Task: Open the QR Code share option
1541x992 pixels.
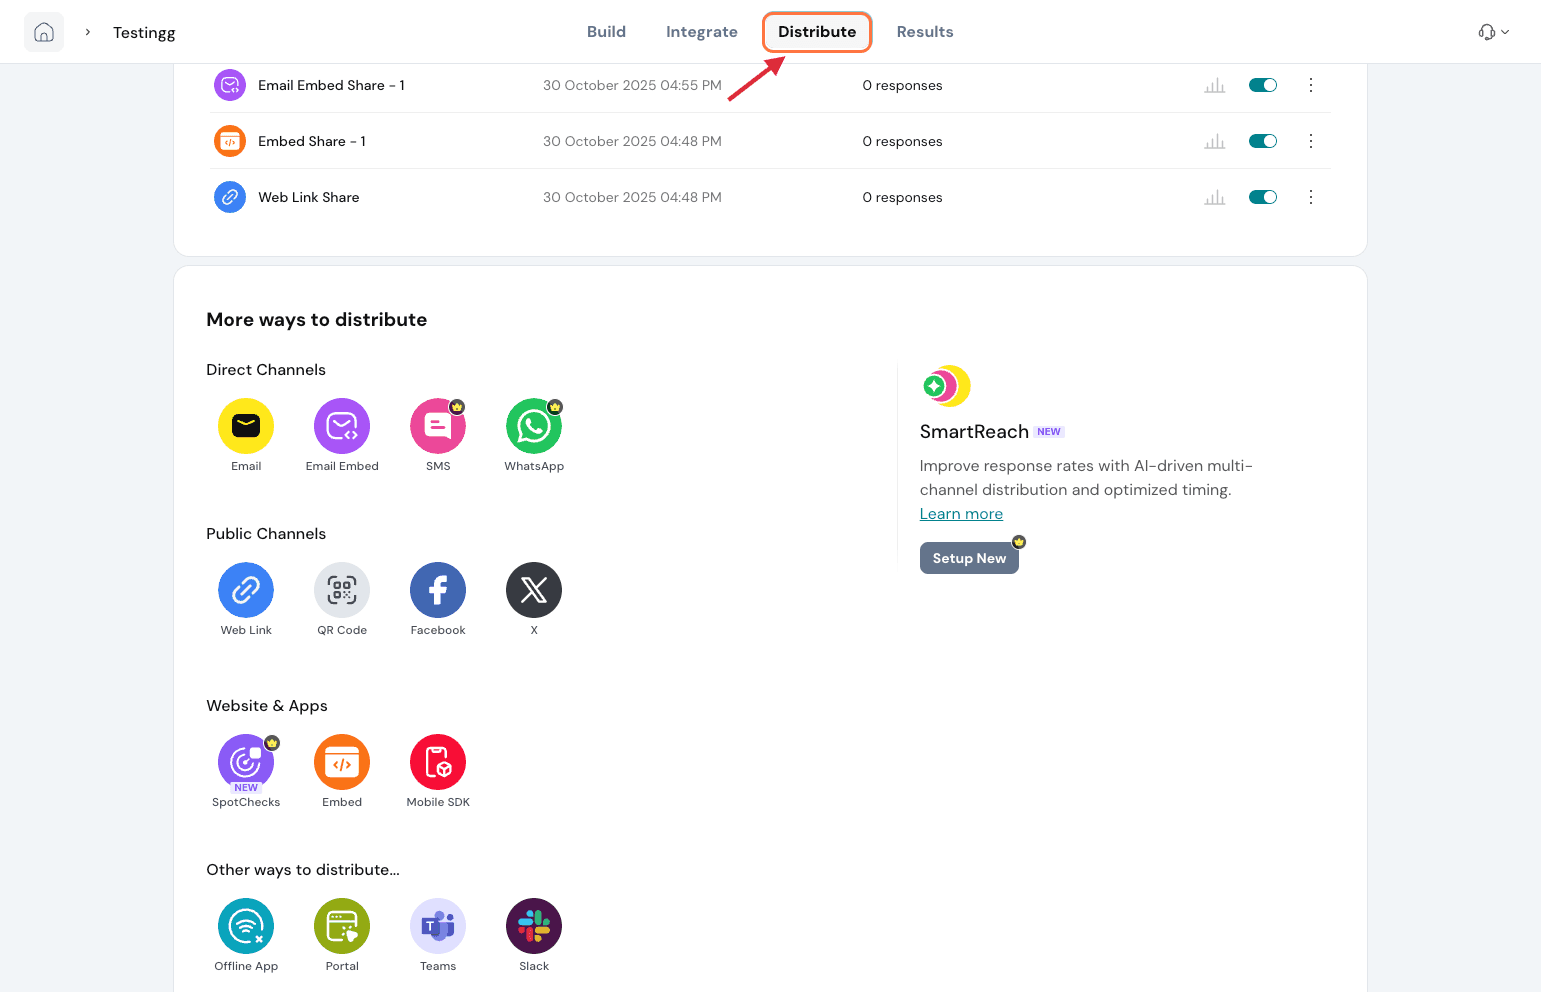Action: [341, 591]
